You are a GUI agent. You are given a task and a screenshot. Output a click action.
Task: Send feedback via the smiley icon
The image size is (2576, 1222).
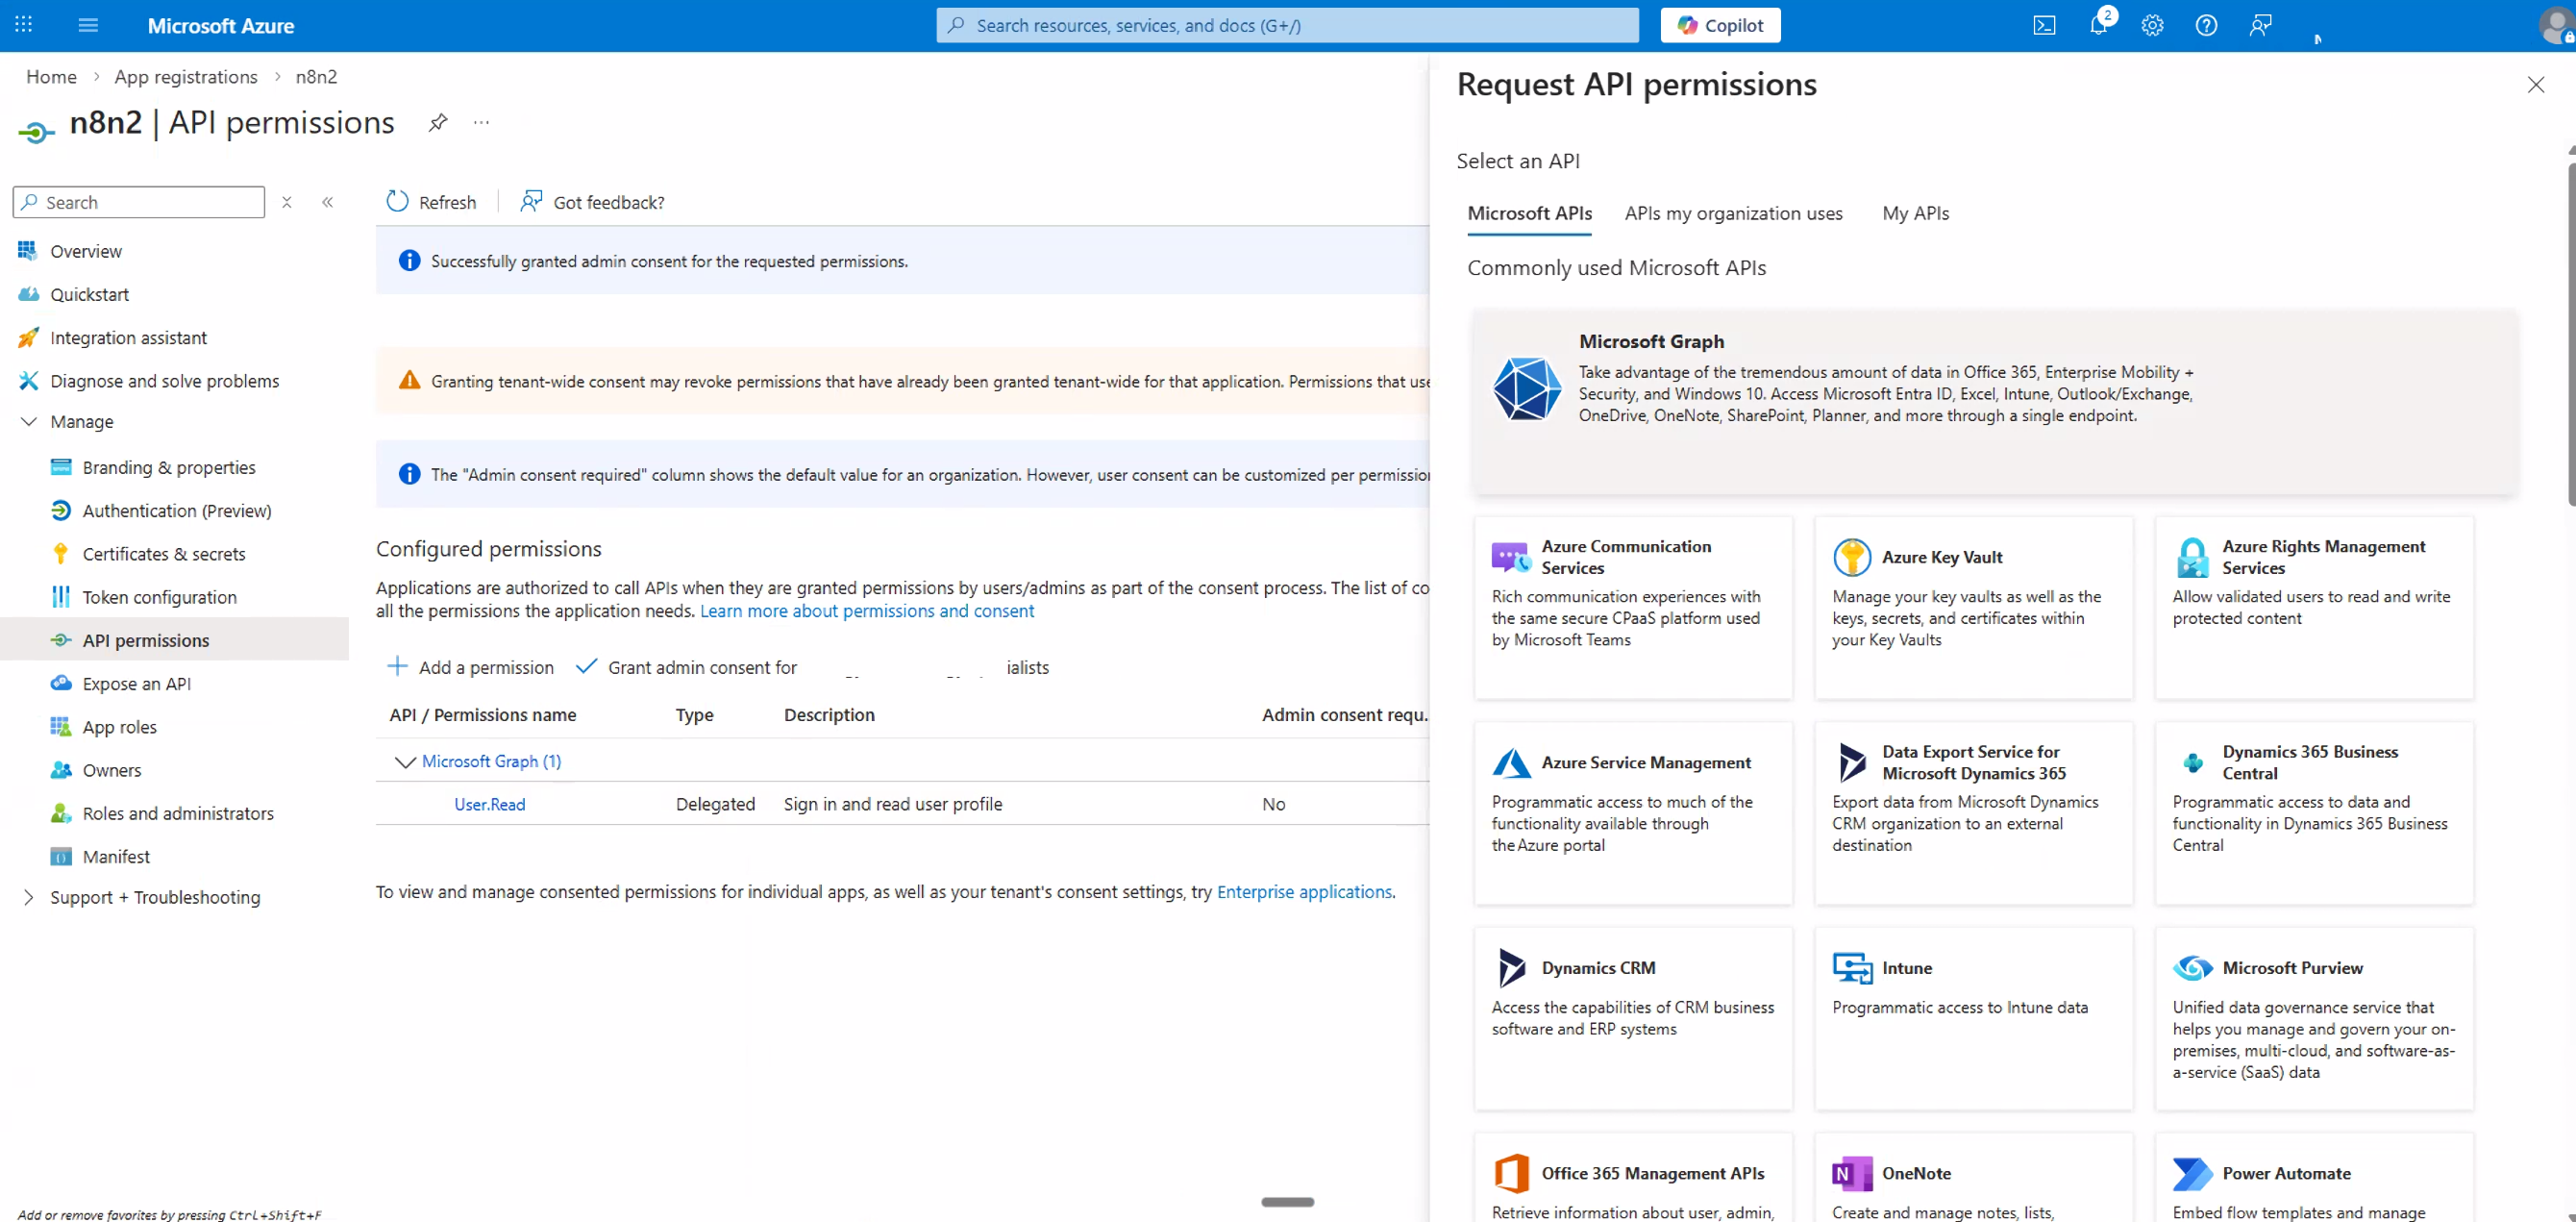pyautogui.click(x=2259, y=25)
